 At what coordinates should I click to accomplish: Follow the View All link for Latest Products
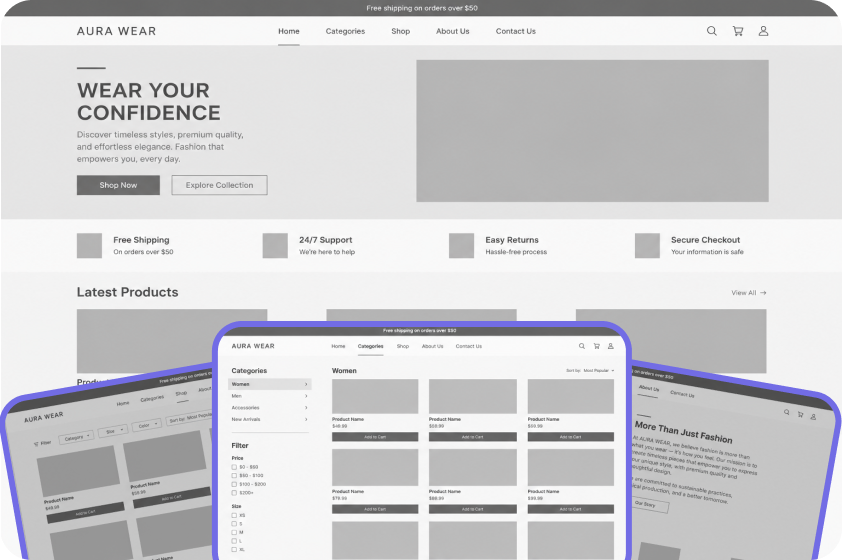(749, 293)
